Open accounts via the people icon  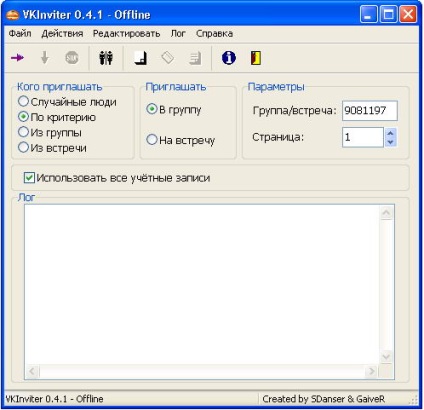[x=106, y=58]
